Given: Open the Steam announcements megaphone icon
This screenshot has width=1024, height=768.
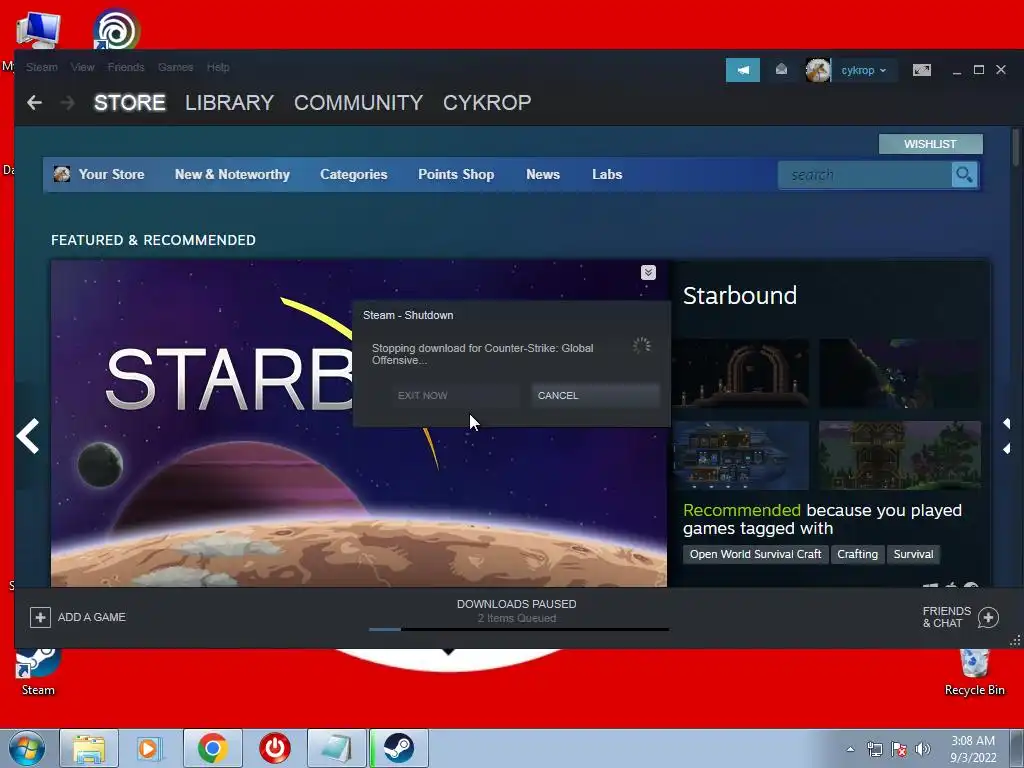Looking at the screenshot, I should [743, 70].
